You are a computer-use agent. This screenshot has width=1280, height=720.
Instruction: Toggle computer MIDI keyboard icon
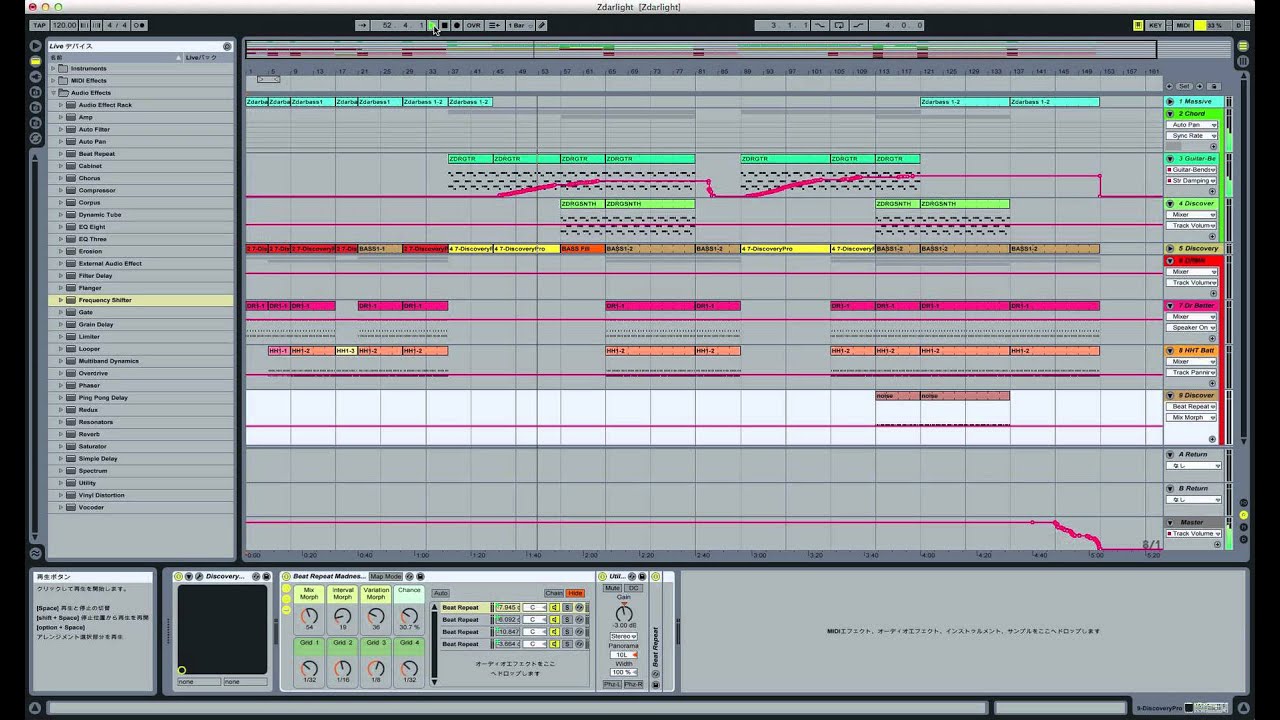[1138, 25]
